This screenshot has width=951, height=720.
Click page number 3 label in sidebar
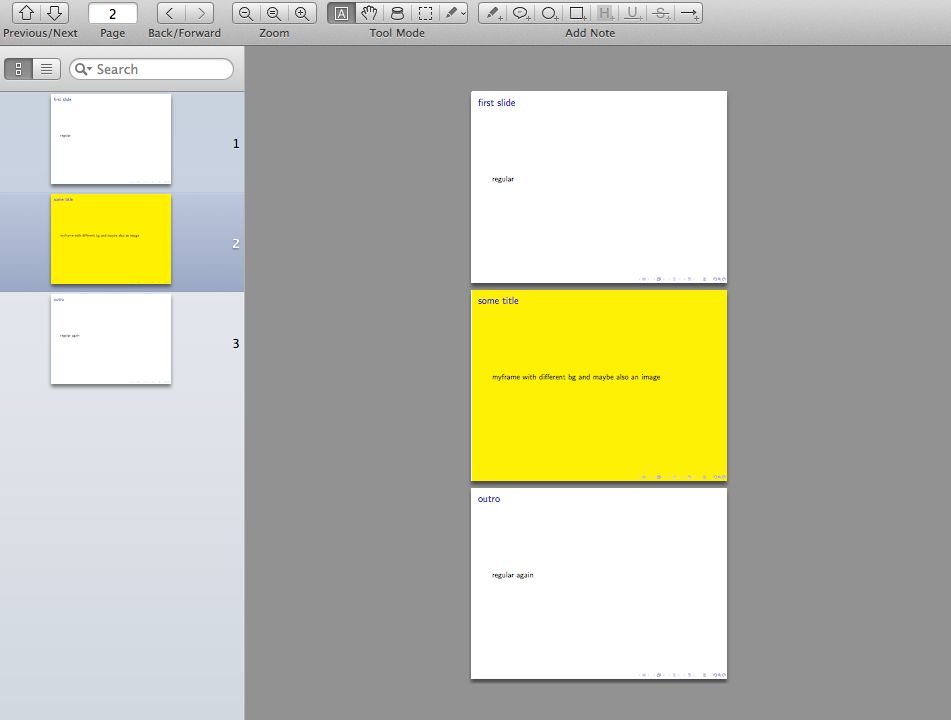coord(236,344)
